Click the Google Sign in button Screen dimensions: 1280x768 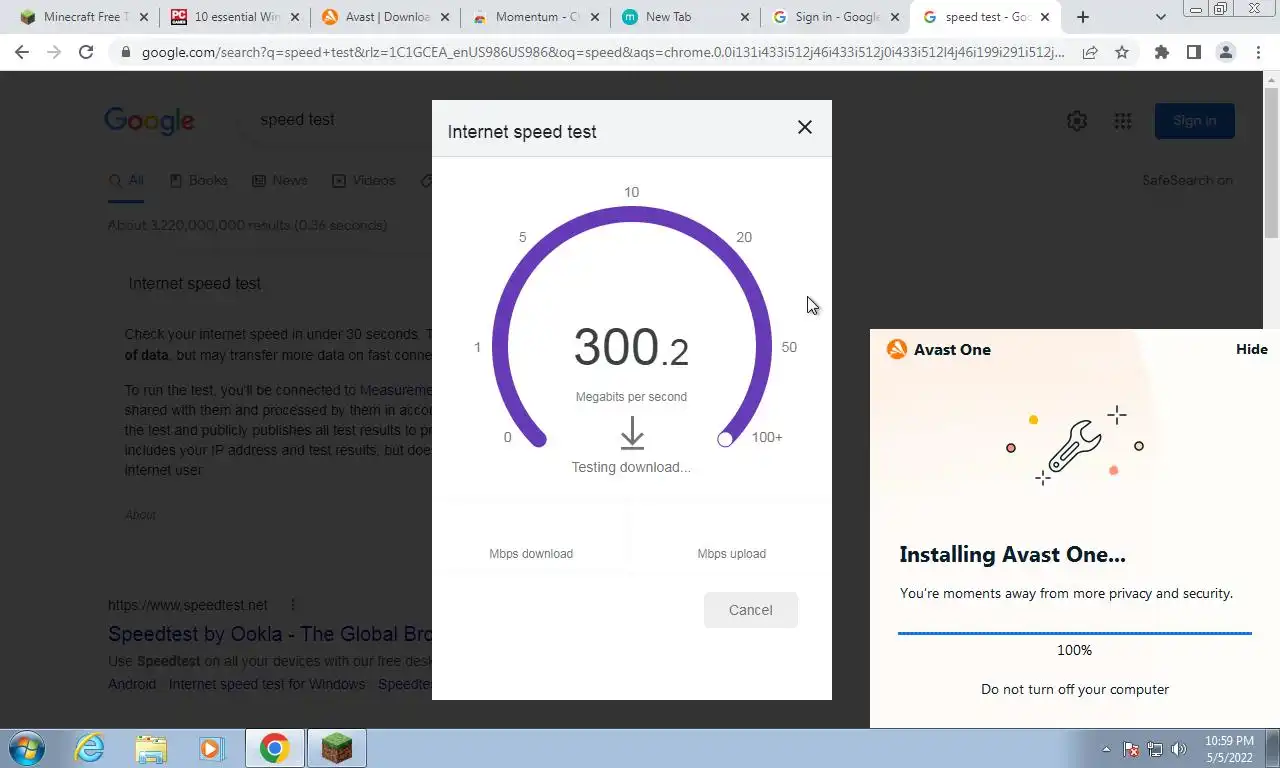[1195, 121]
